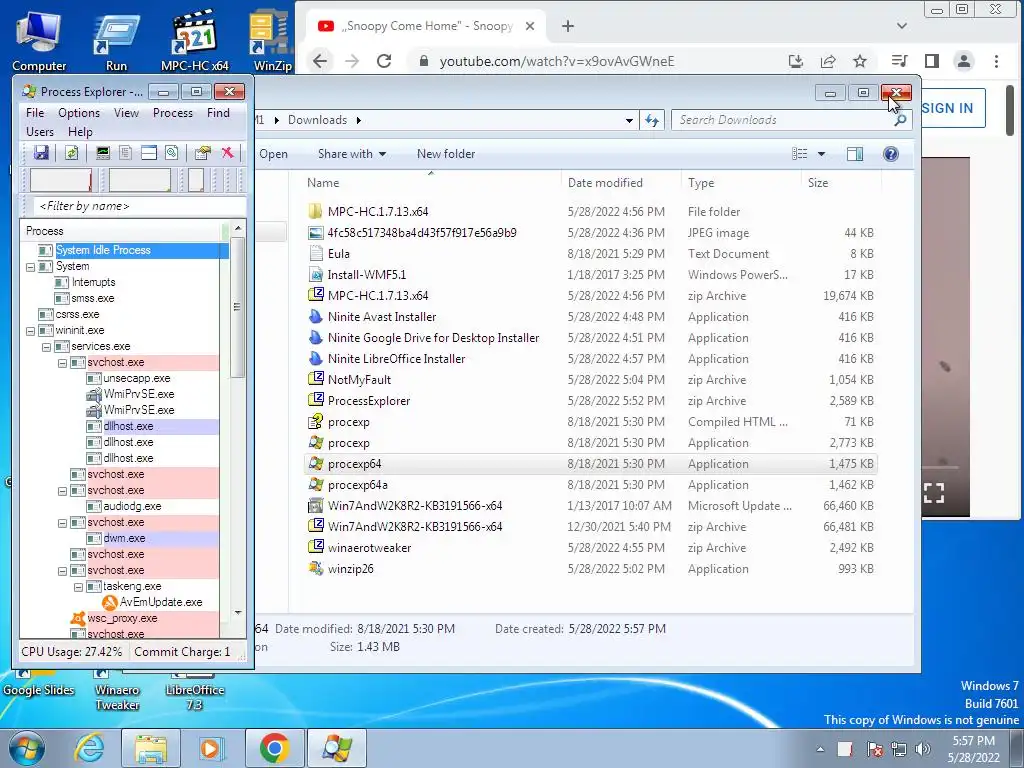Screen dimensions: 1024x768
Task: Open the Share with dropdown
Action: [351, 154]
